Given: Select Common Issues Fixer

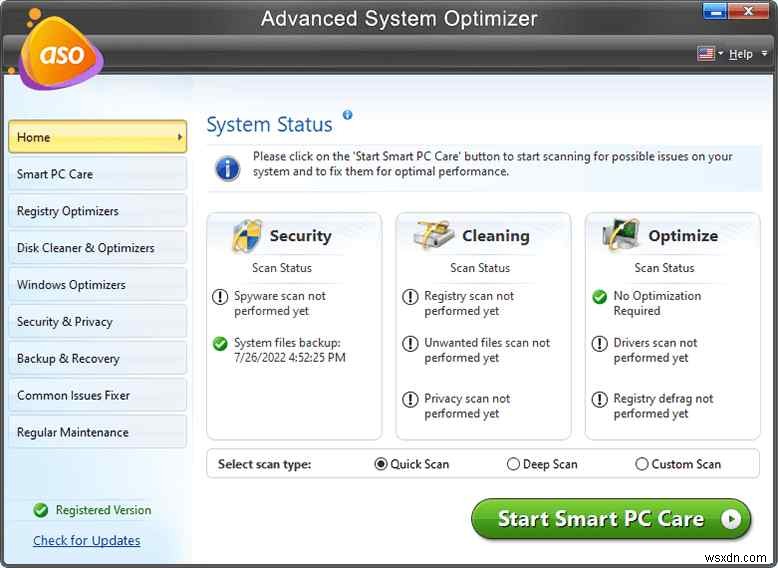Looking at the screenshot, I should [98, 395].
